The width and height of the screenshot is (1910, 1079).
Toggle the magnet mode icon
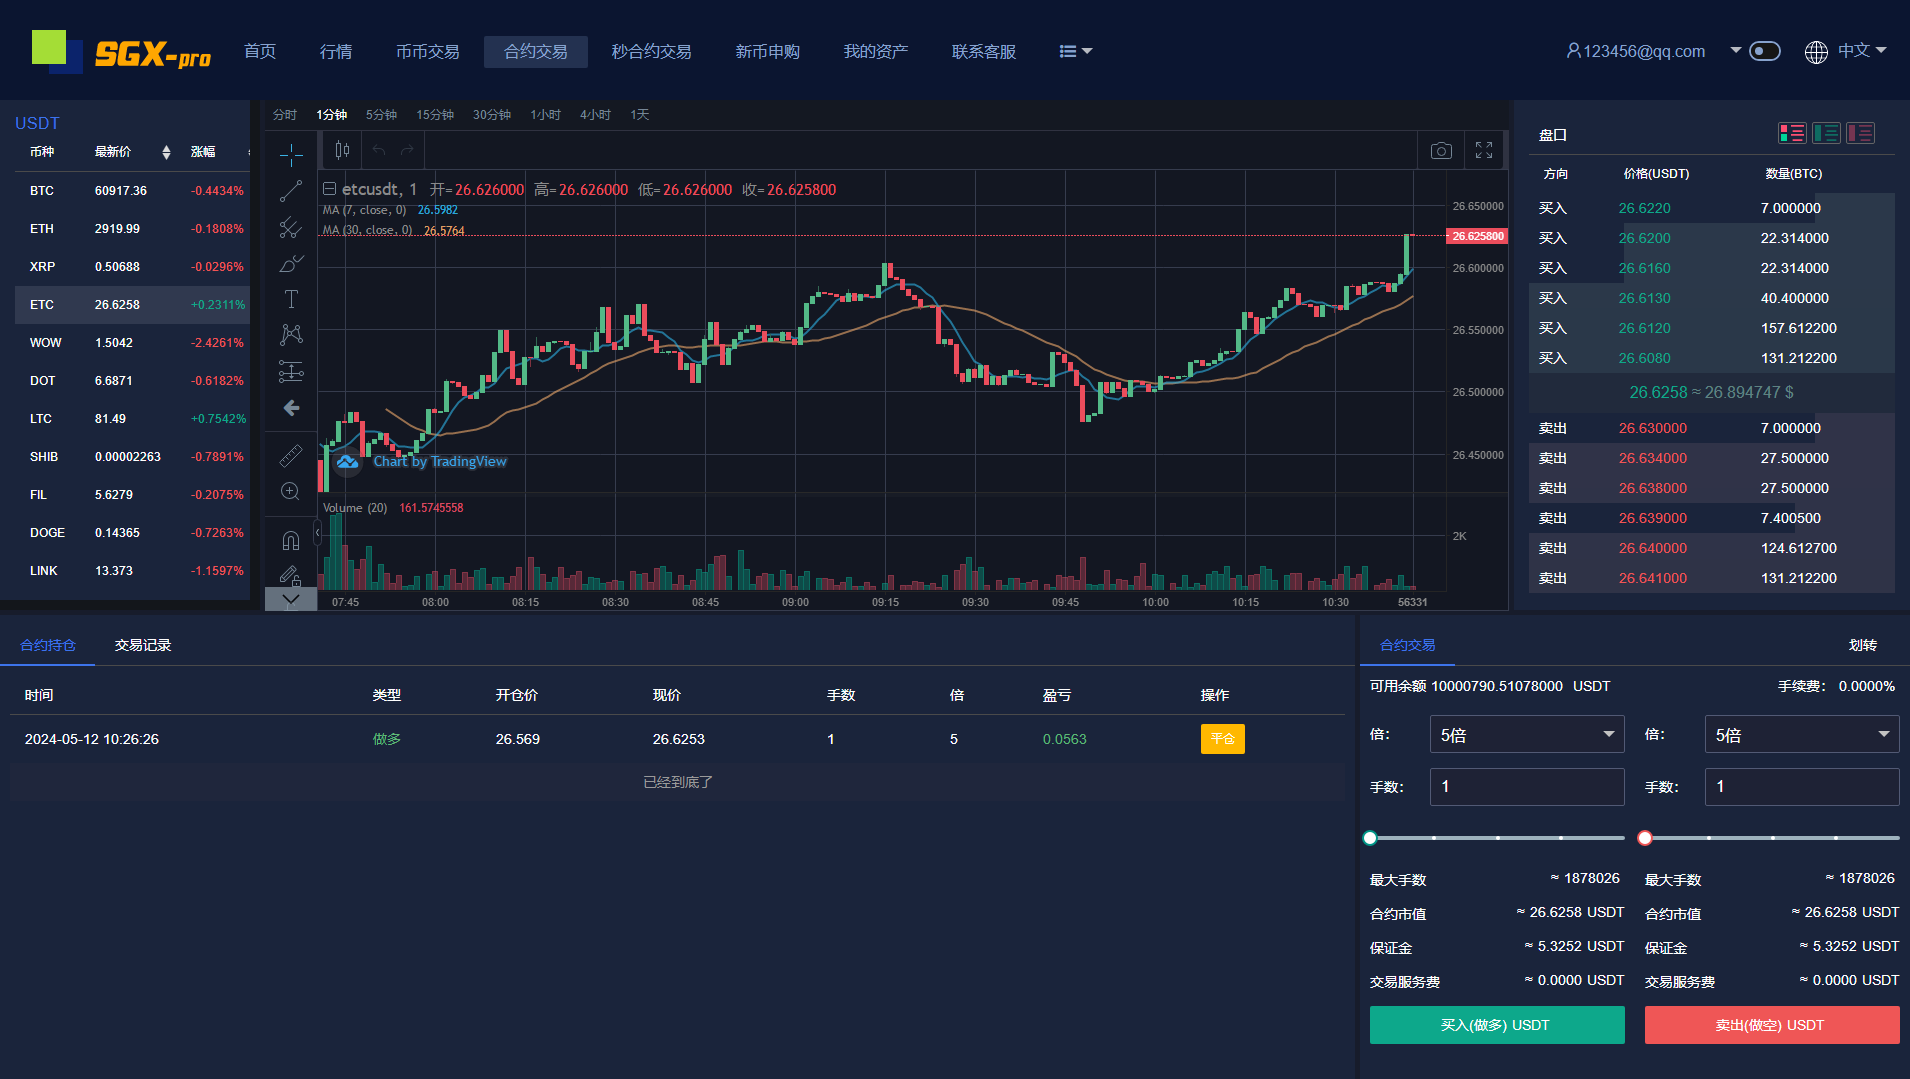[x=291, y=540]
